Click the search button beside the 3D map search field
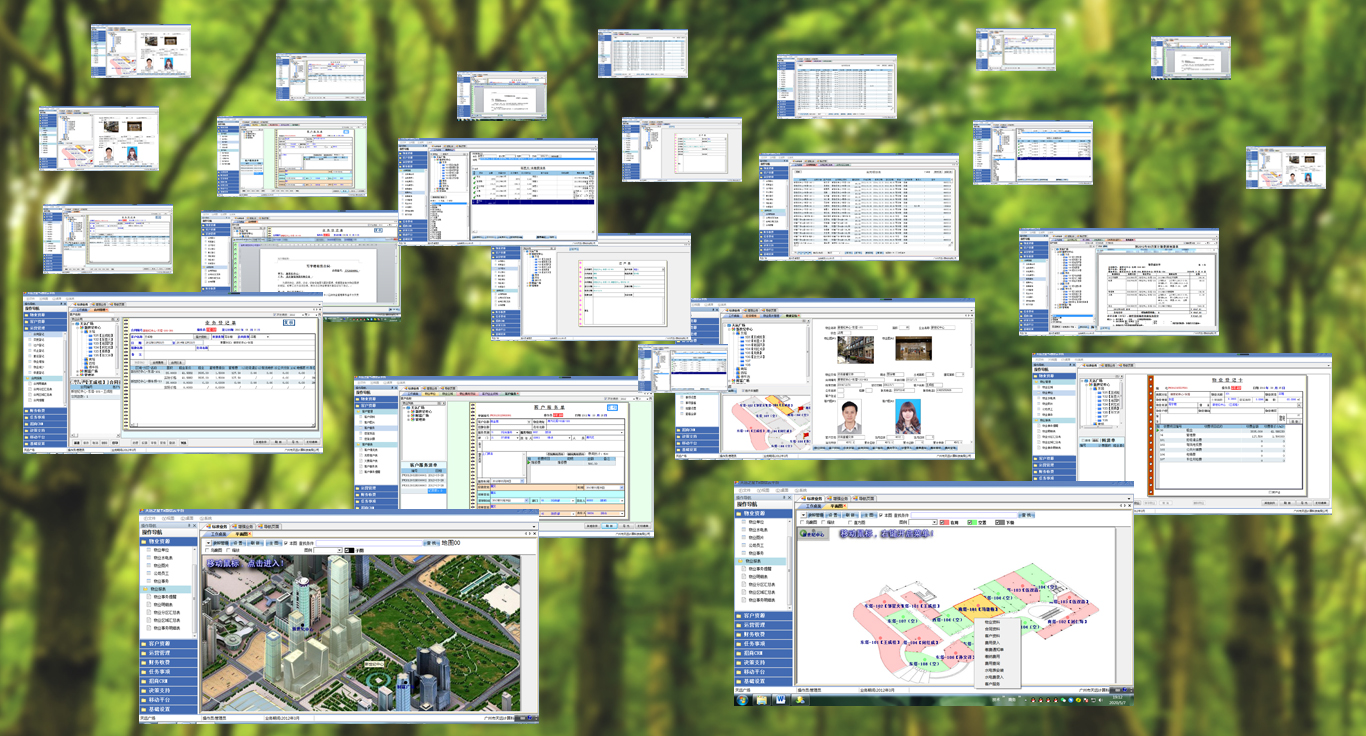 [432, 543]
